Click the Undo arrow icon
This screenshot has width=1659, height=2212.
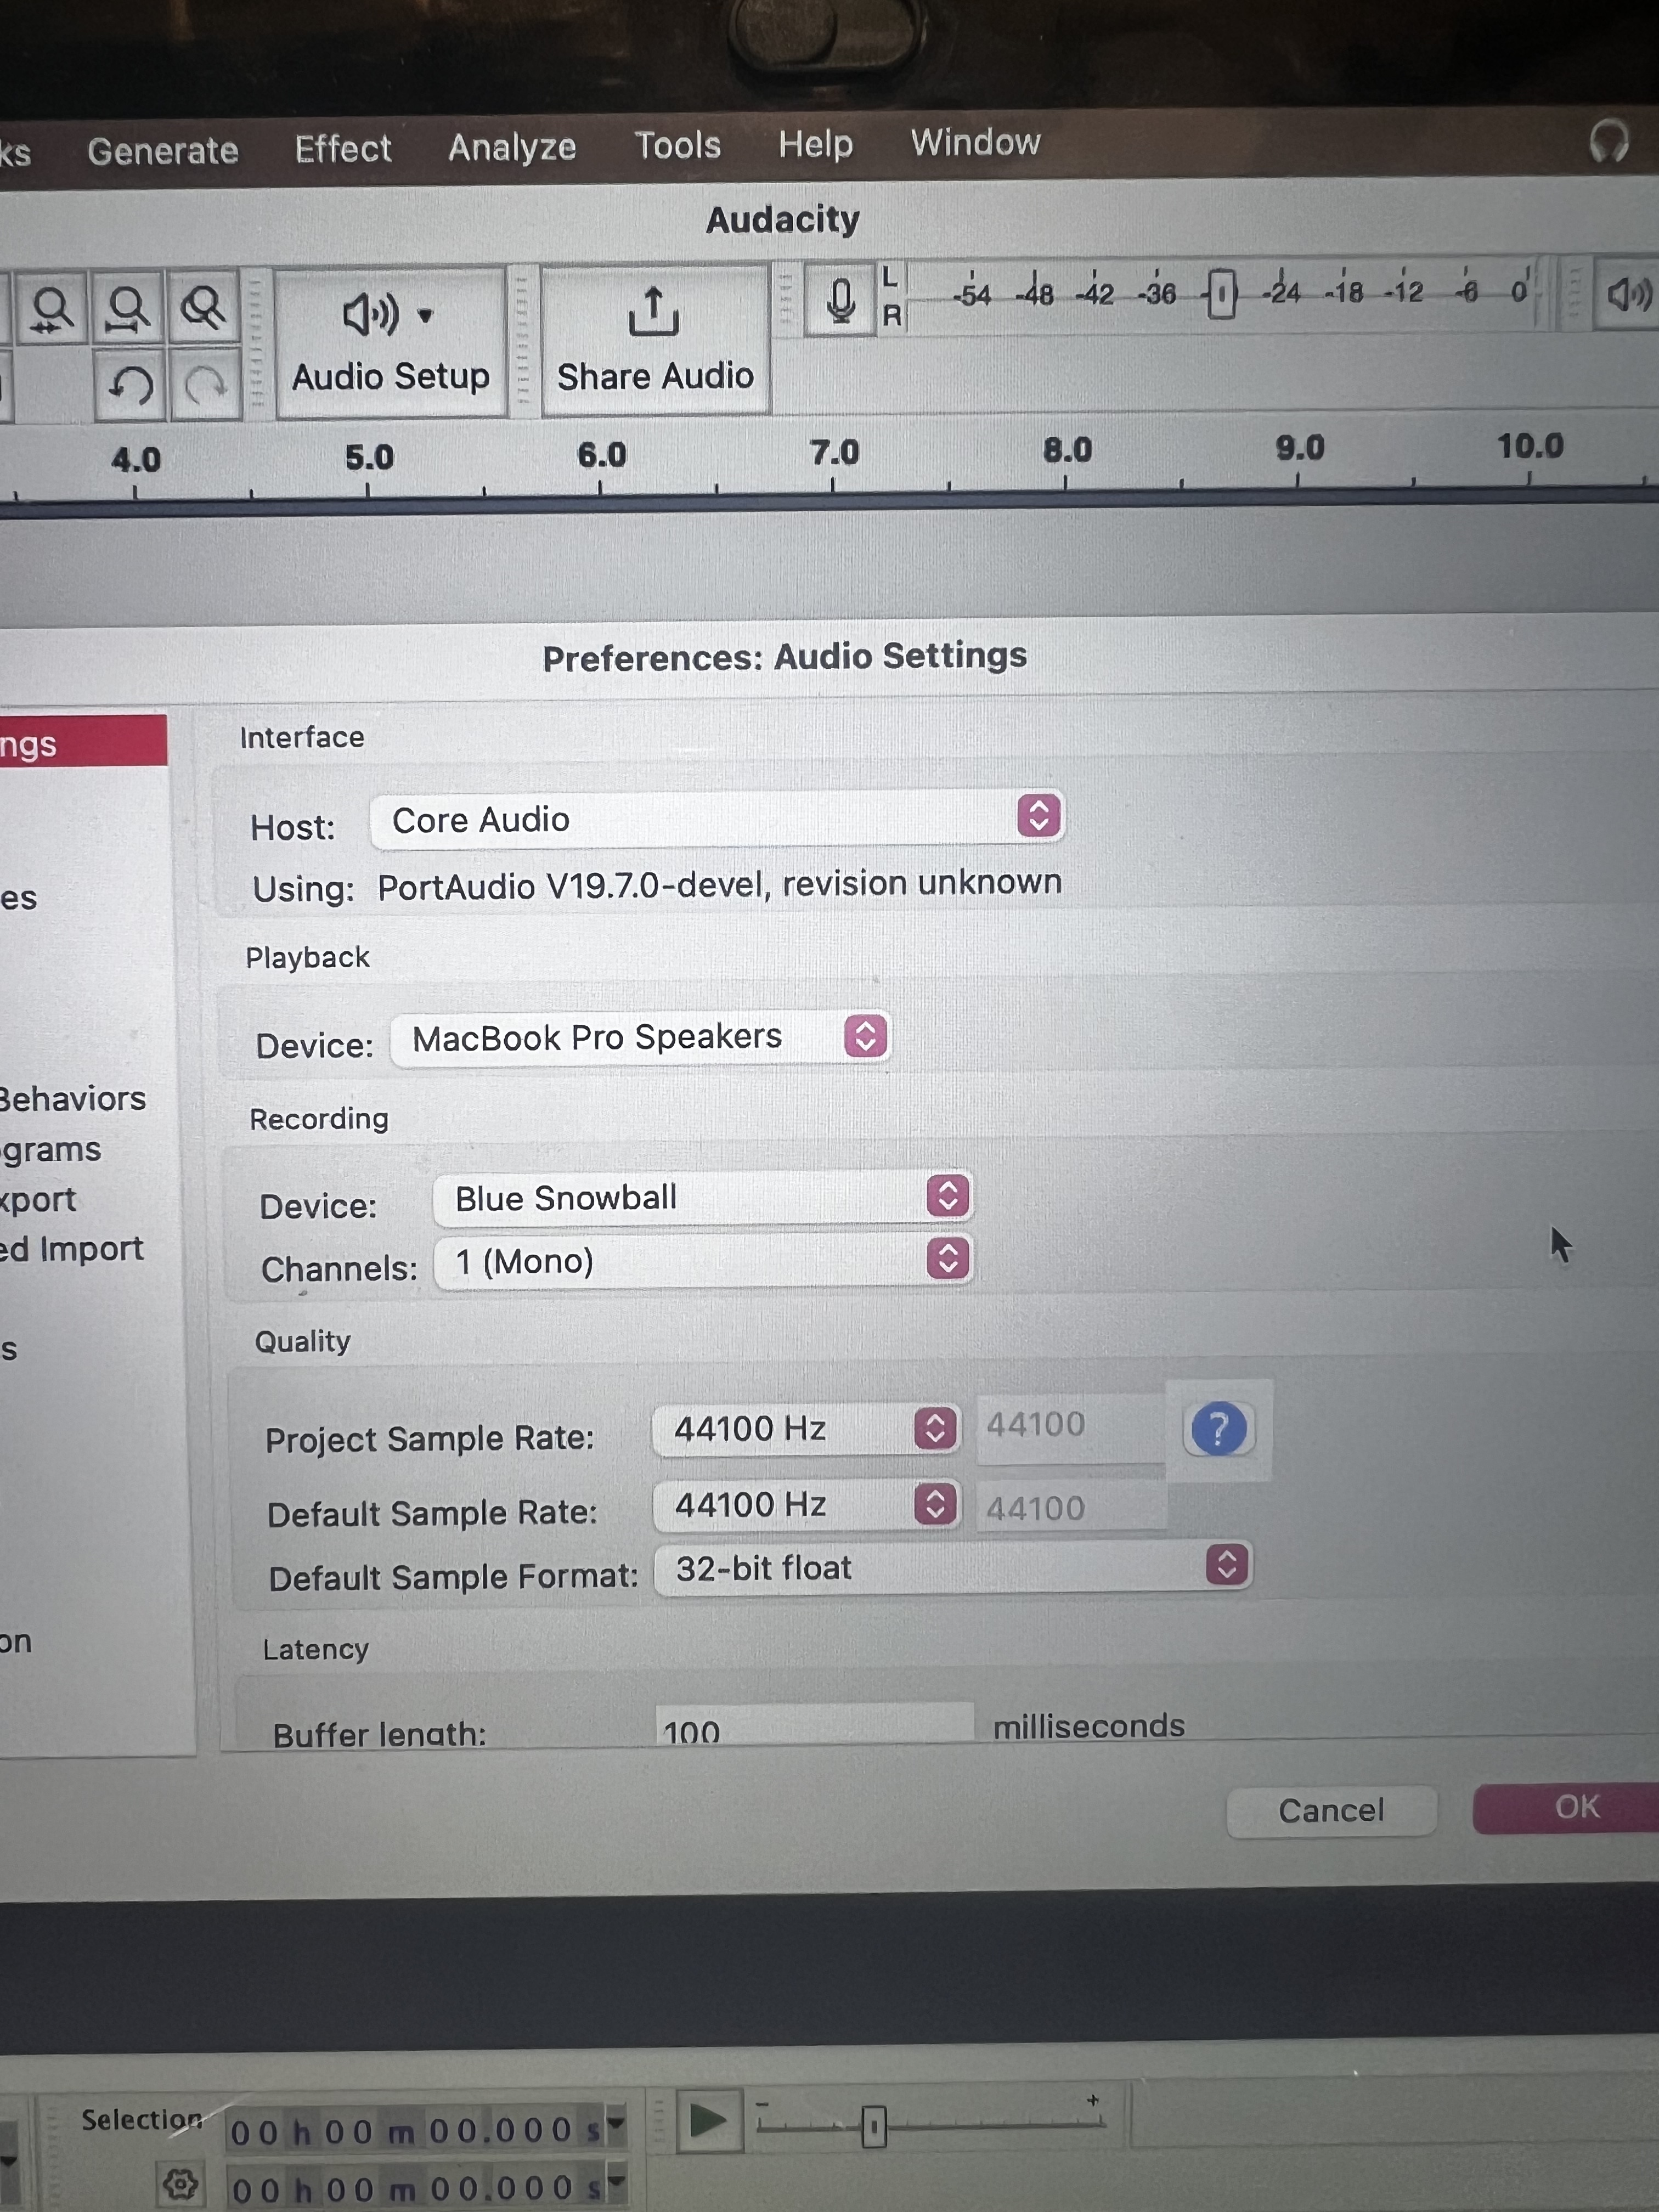(130, 385)
